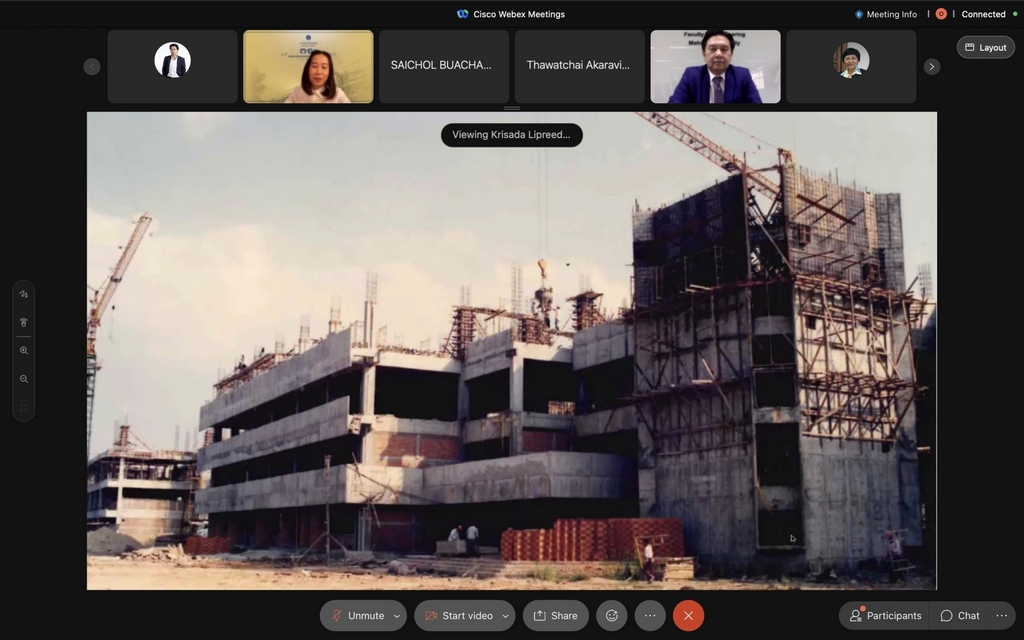Open more options in the center toolbar

[650, 616]
